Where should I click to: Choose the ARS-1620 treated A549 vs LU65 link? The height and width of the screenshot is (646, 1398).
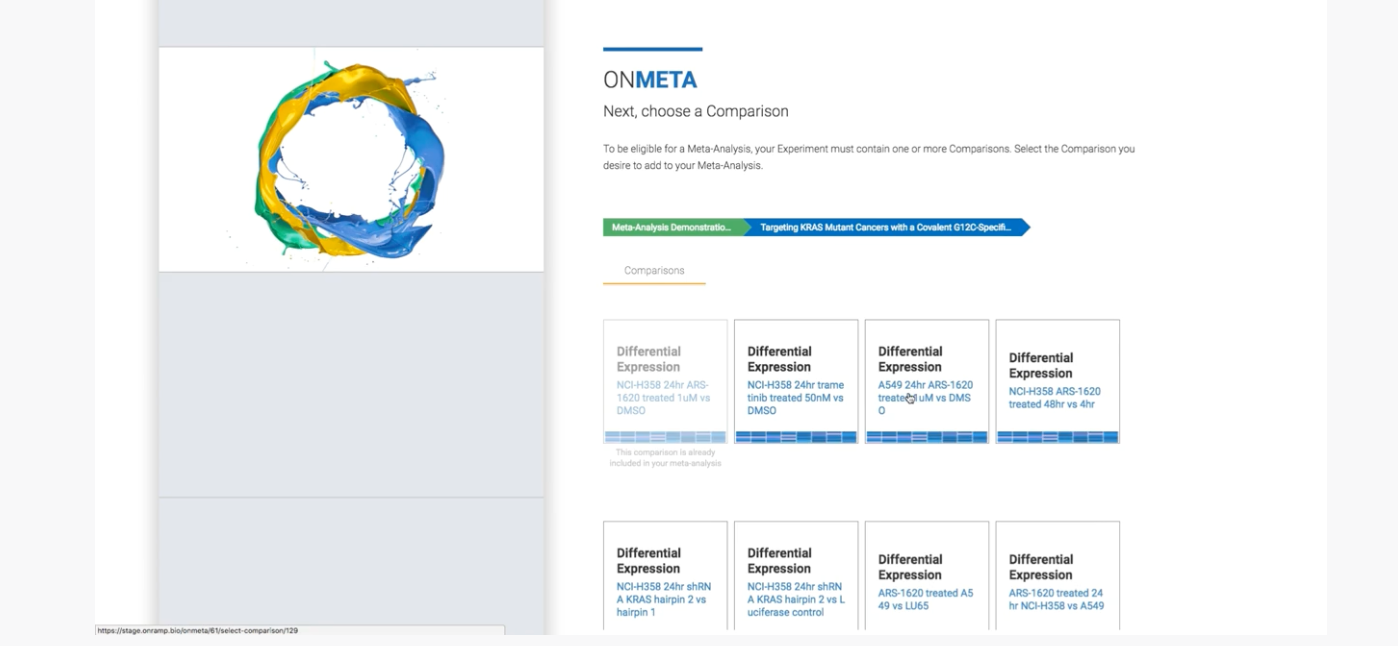click(x=925, y=599)
